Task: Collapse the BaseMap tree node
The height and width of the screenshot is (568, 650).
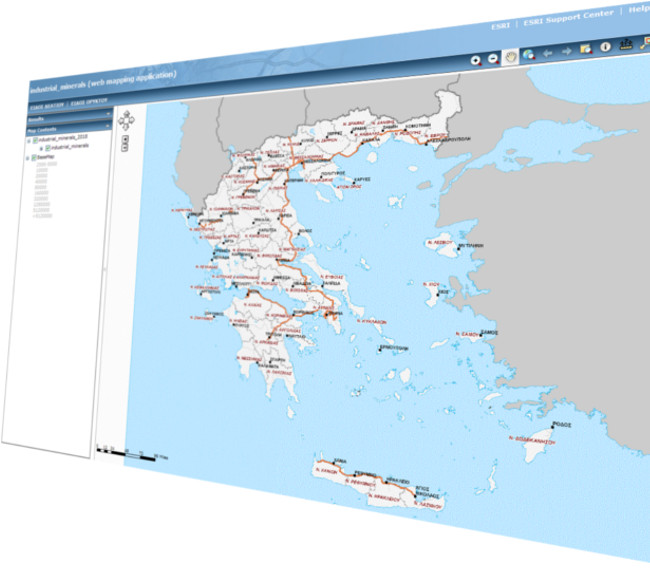Action: tap(28, 158)
